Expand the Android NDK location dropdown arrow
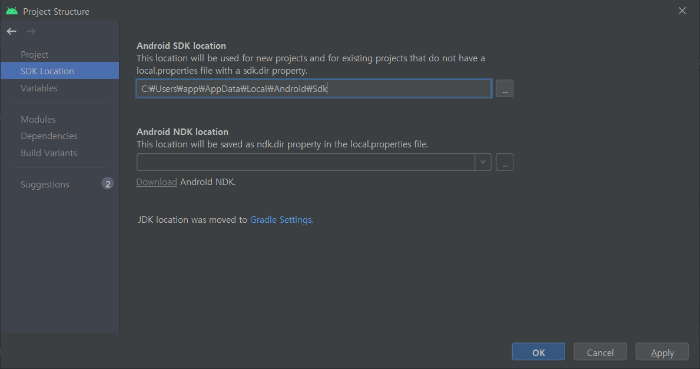700x369 pixels. [483, 162]
